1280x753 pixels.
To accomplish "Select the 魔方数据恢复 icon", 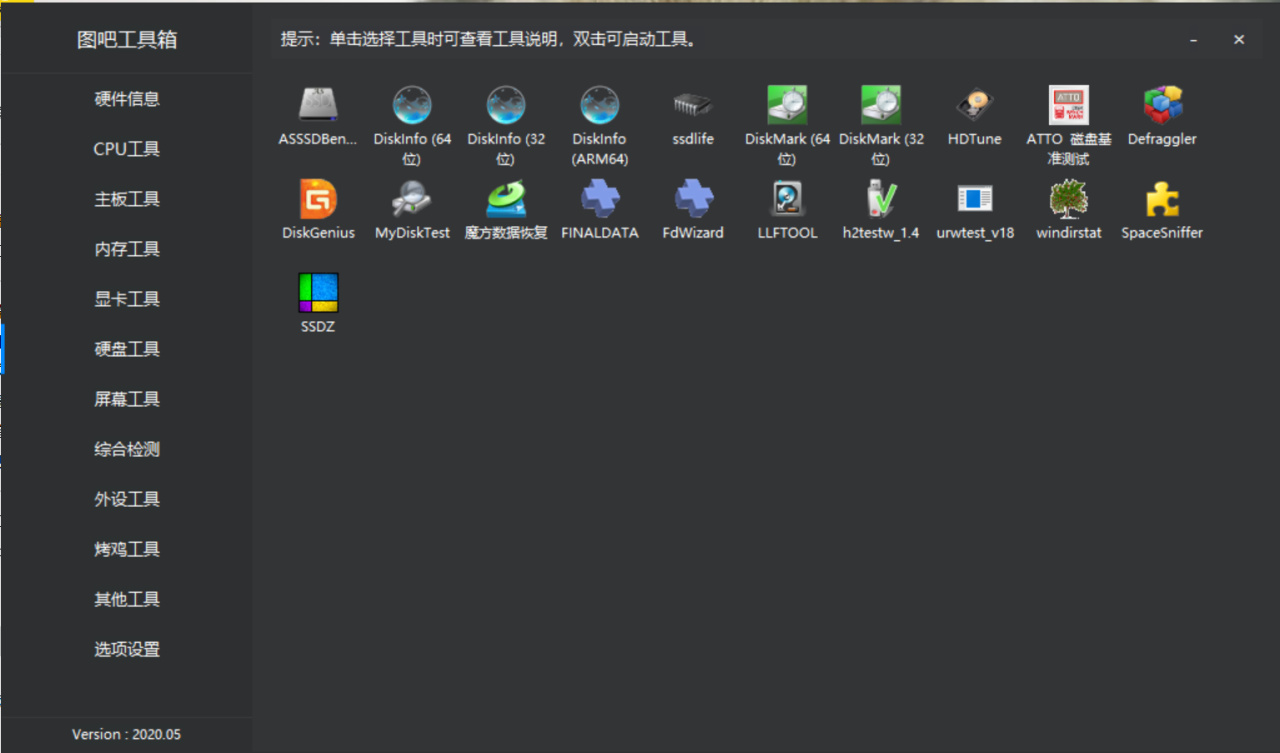I will (506, 199).
